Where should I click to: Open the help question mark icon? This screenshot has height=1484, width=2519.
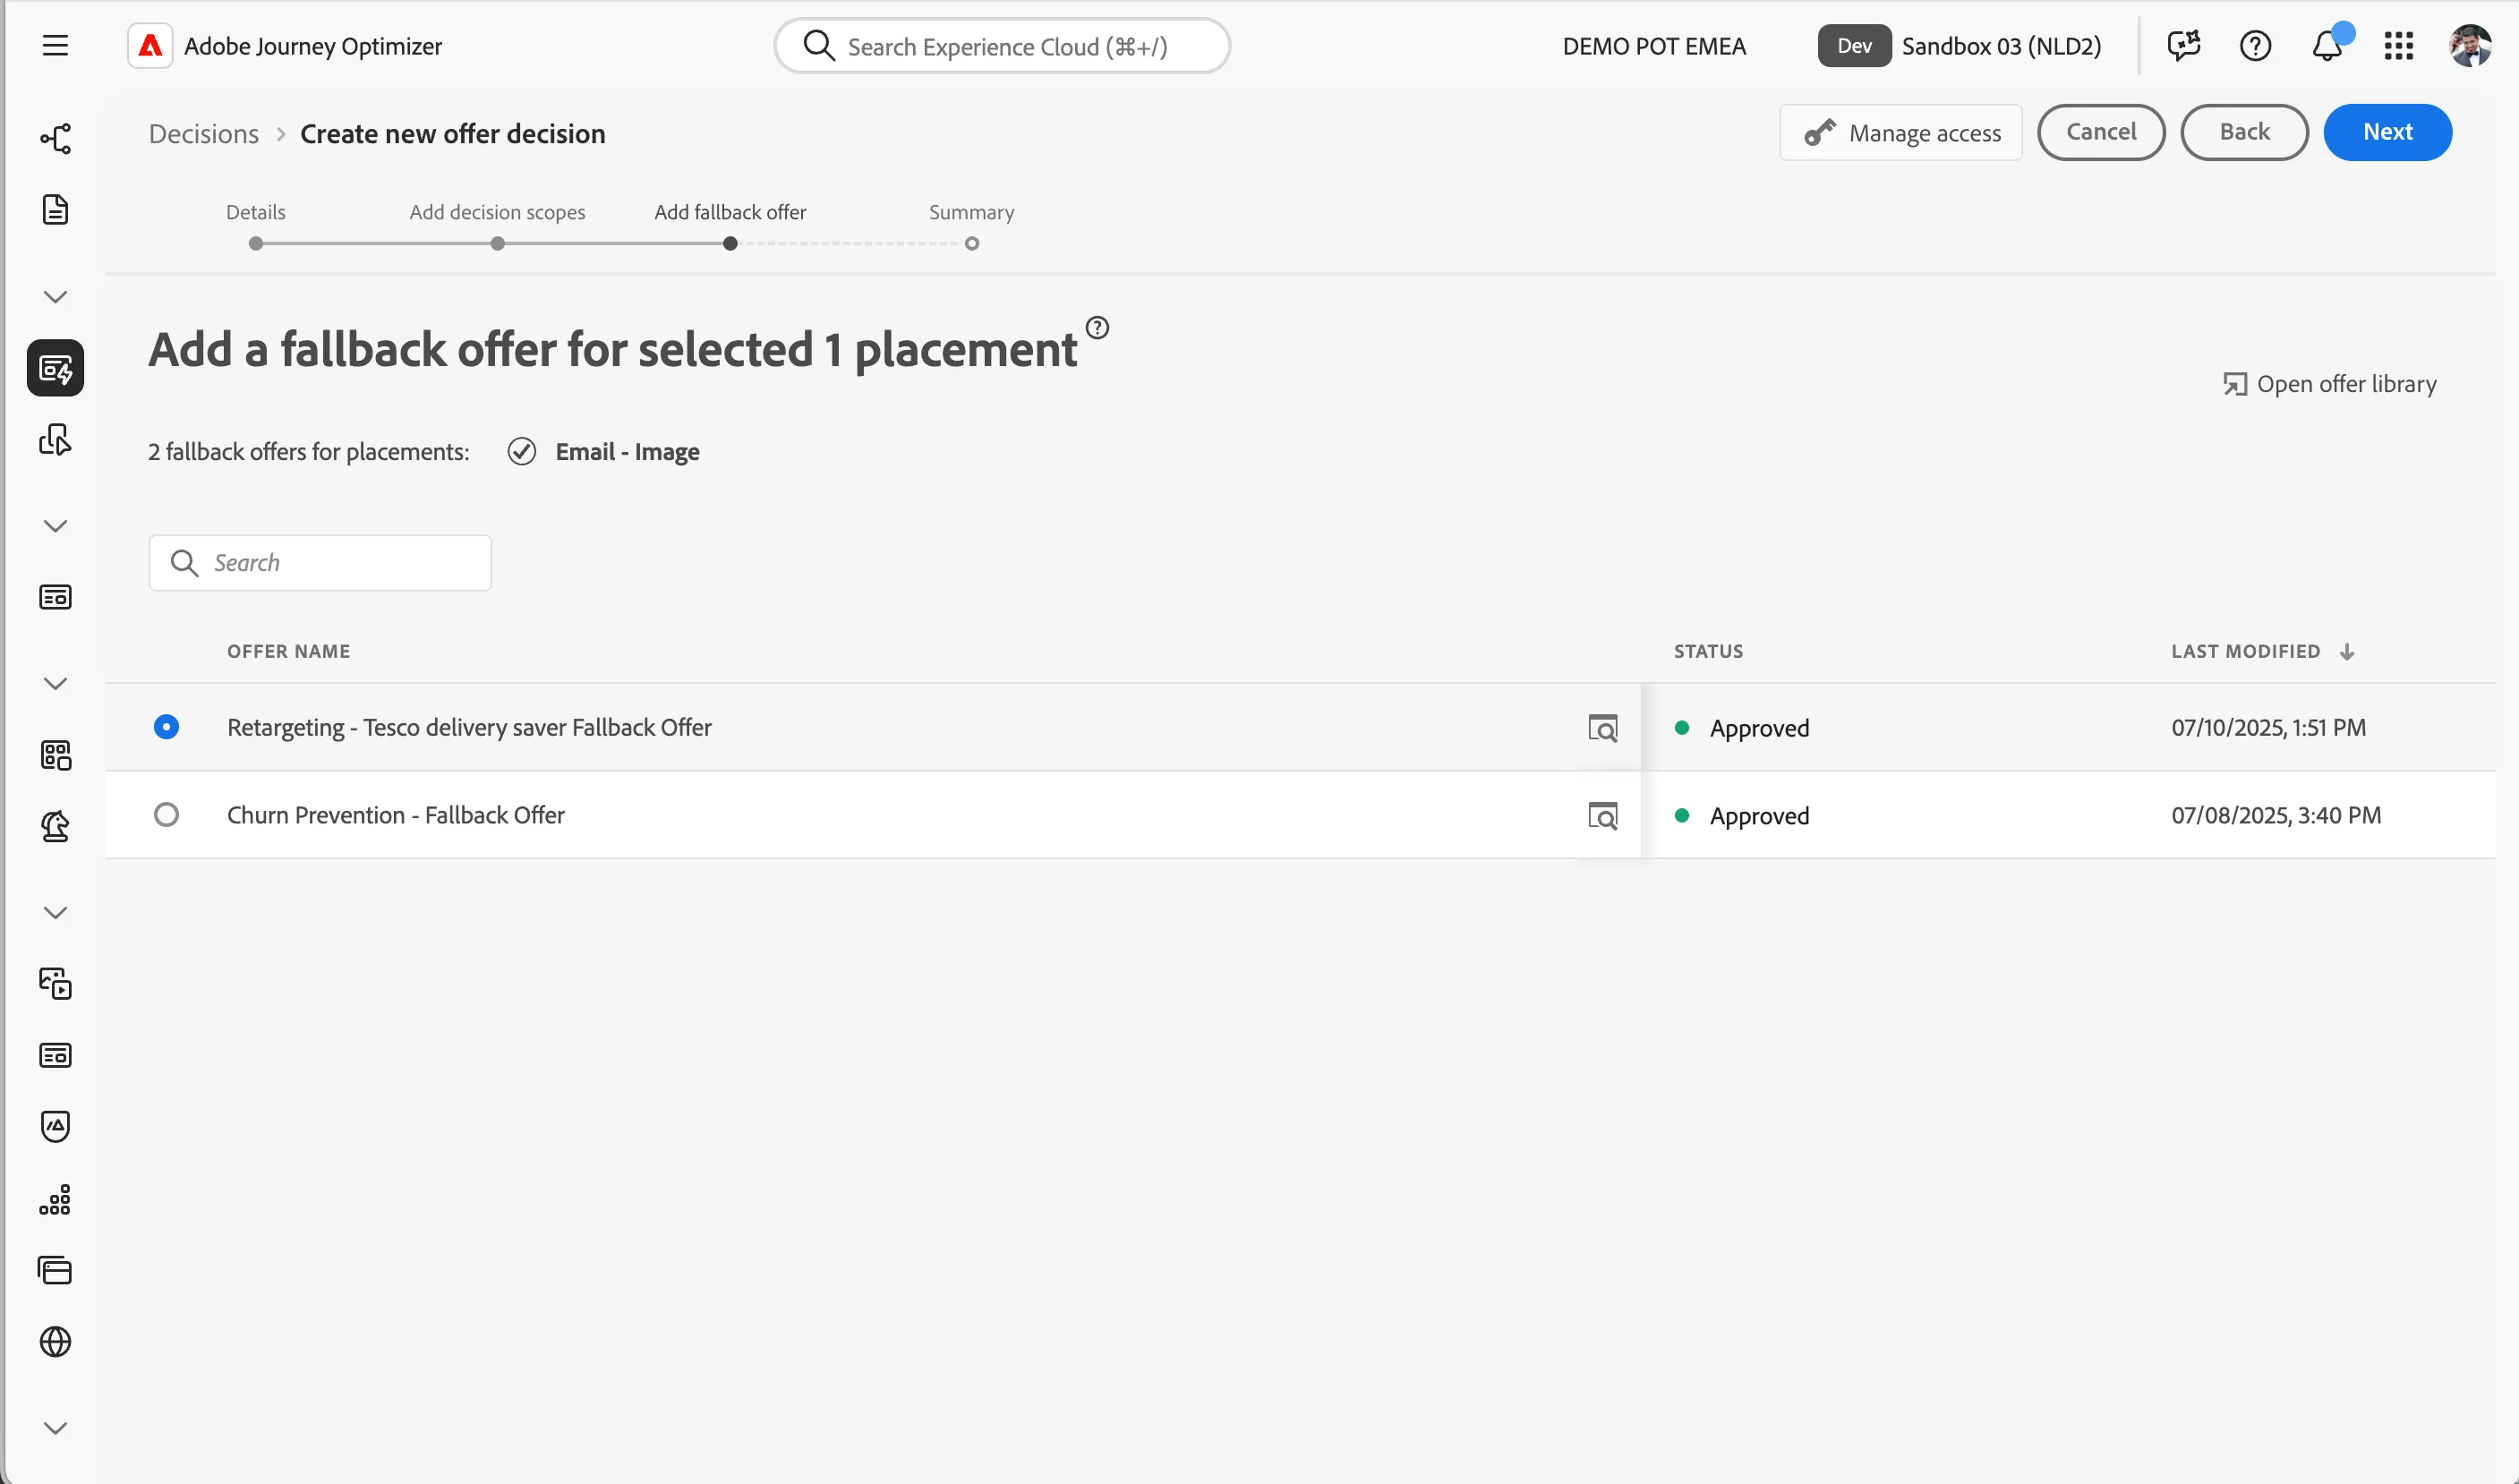pos(2255,46)
